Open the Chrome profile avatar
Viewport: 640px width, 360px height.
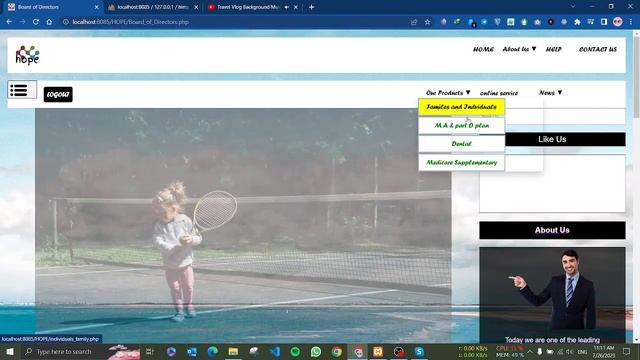pos(618,22)
